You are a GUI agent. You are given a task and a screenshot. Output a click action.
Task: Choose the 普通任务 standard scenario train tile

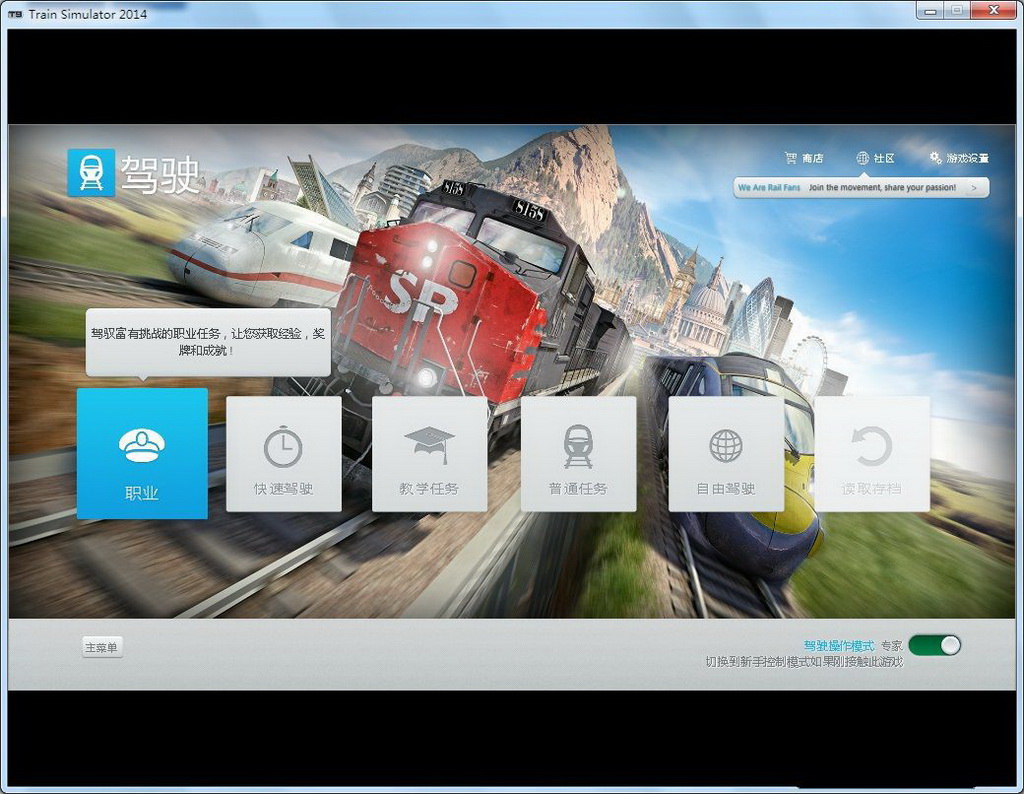[578, 454]
